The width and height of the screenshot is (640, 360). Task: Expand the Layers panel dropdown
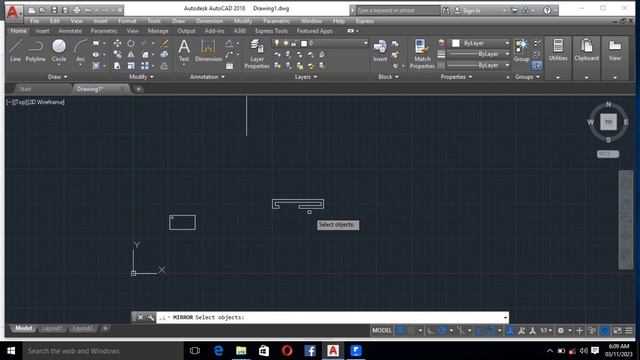click(x=306, y=77)
